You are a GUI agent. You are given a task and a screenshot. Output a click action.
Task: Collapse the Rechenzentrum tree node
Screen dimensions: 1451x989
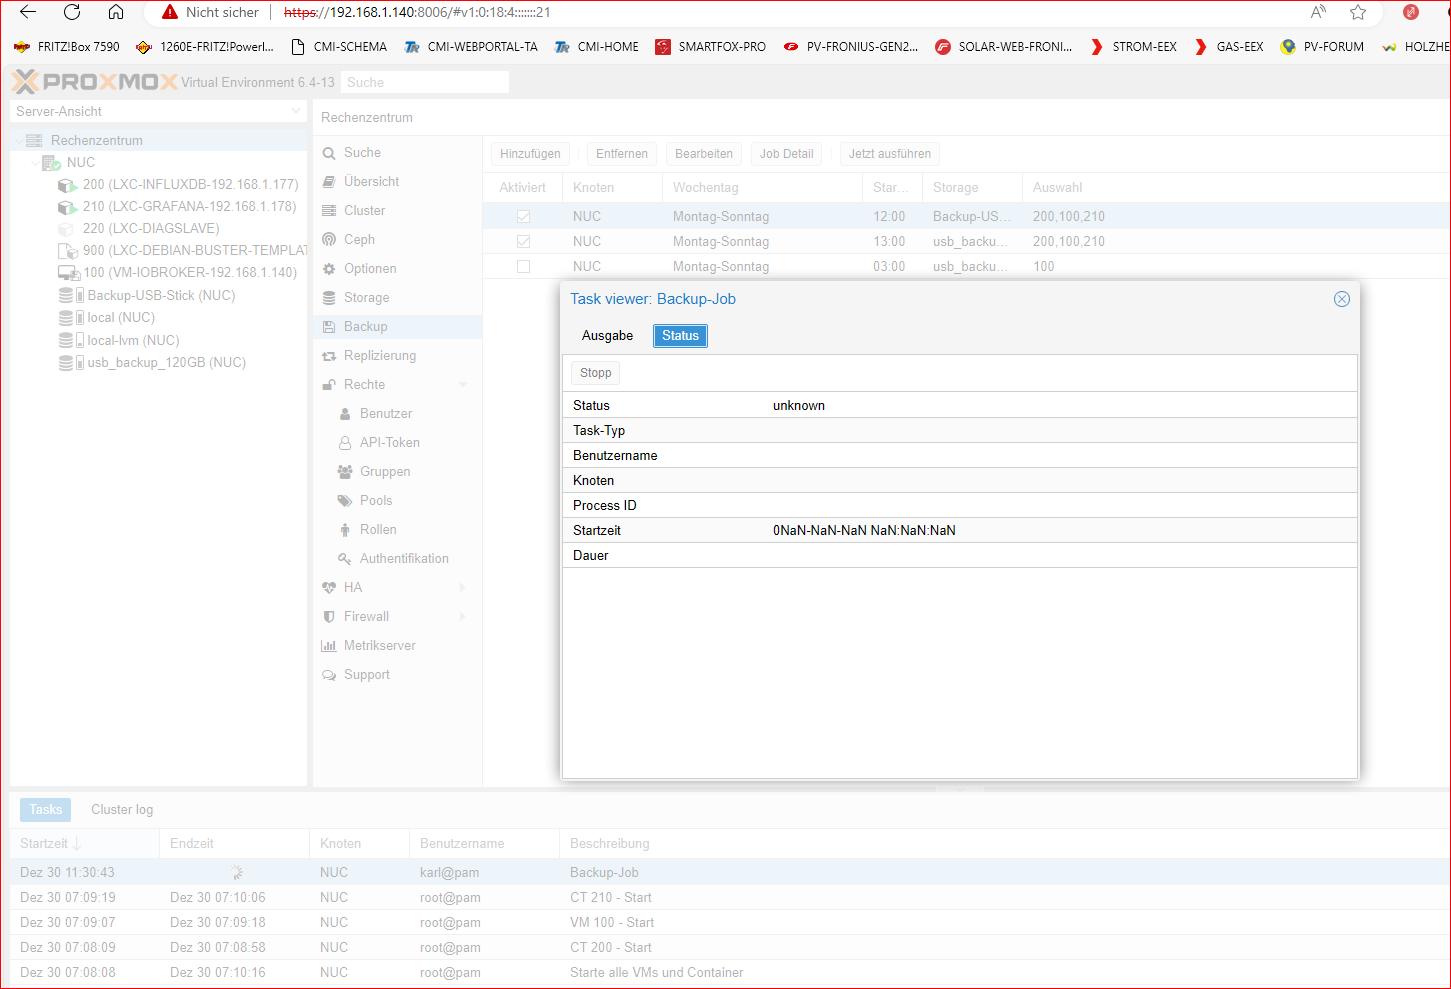tap(18, 140)
